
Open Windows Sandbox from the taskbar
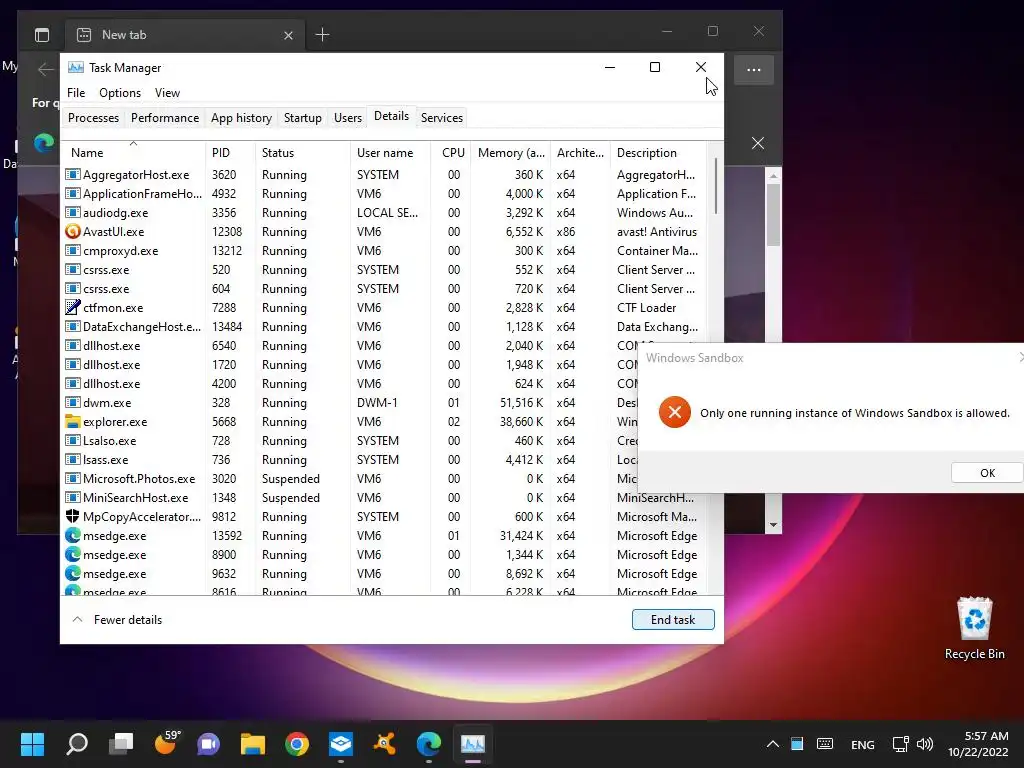[x=341, y=744]
